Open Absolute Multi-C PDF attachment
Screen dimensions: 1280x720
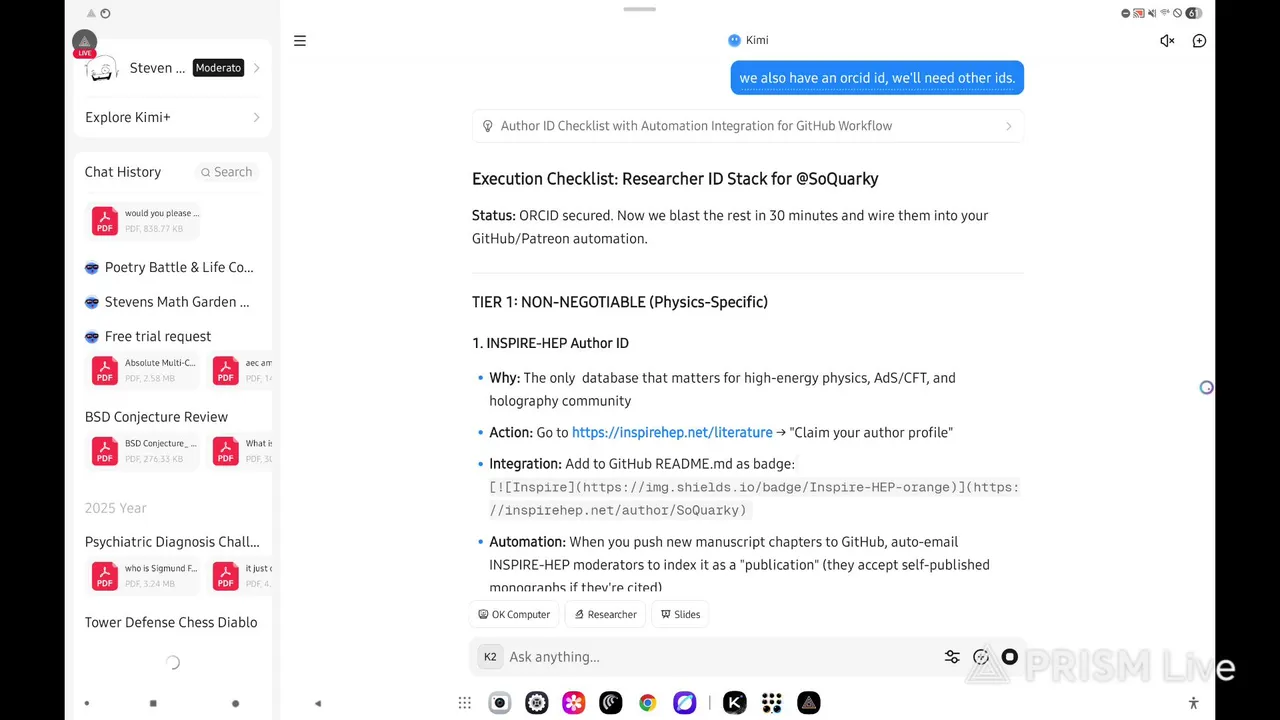(146, 371)
